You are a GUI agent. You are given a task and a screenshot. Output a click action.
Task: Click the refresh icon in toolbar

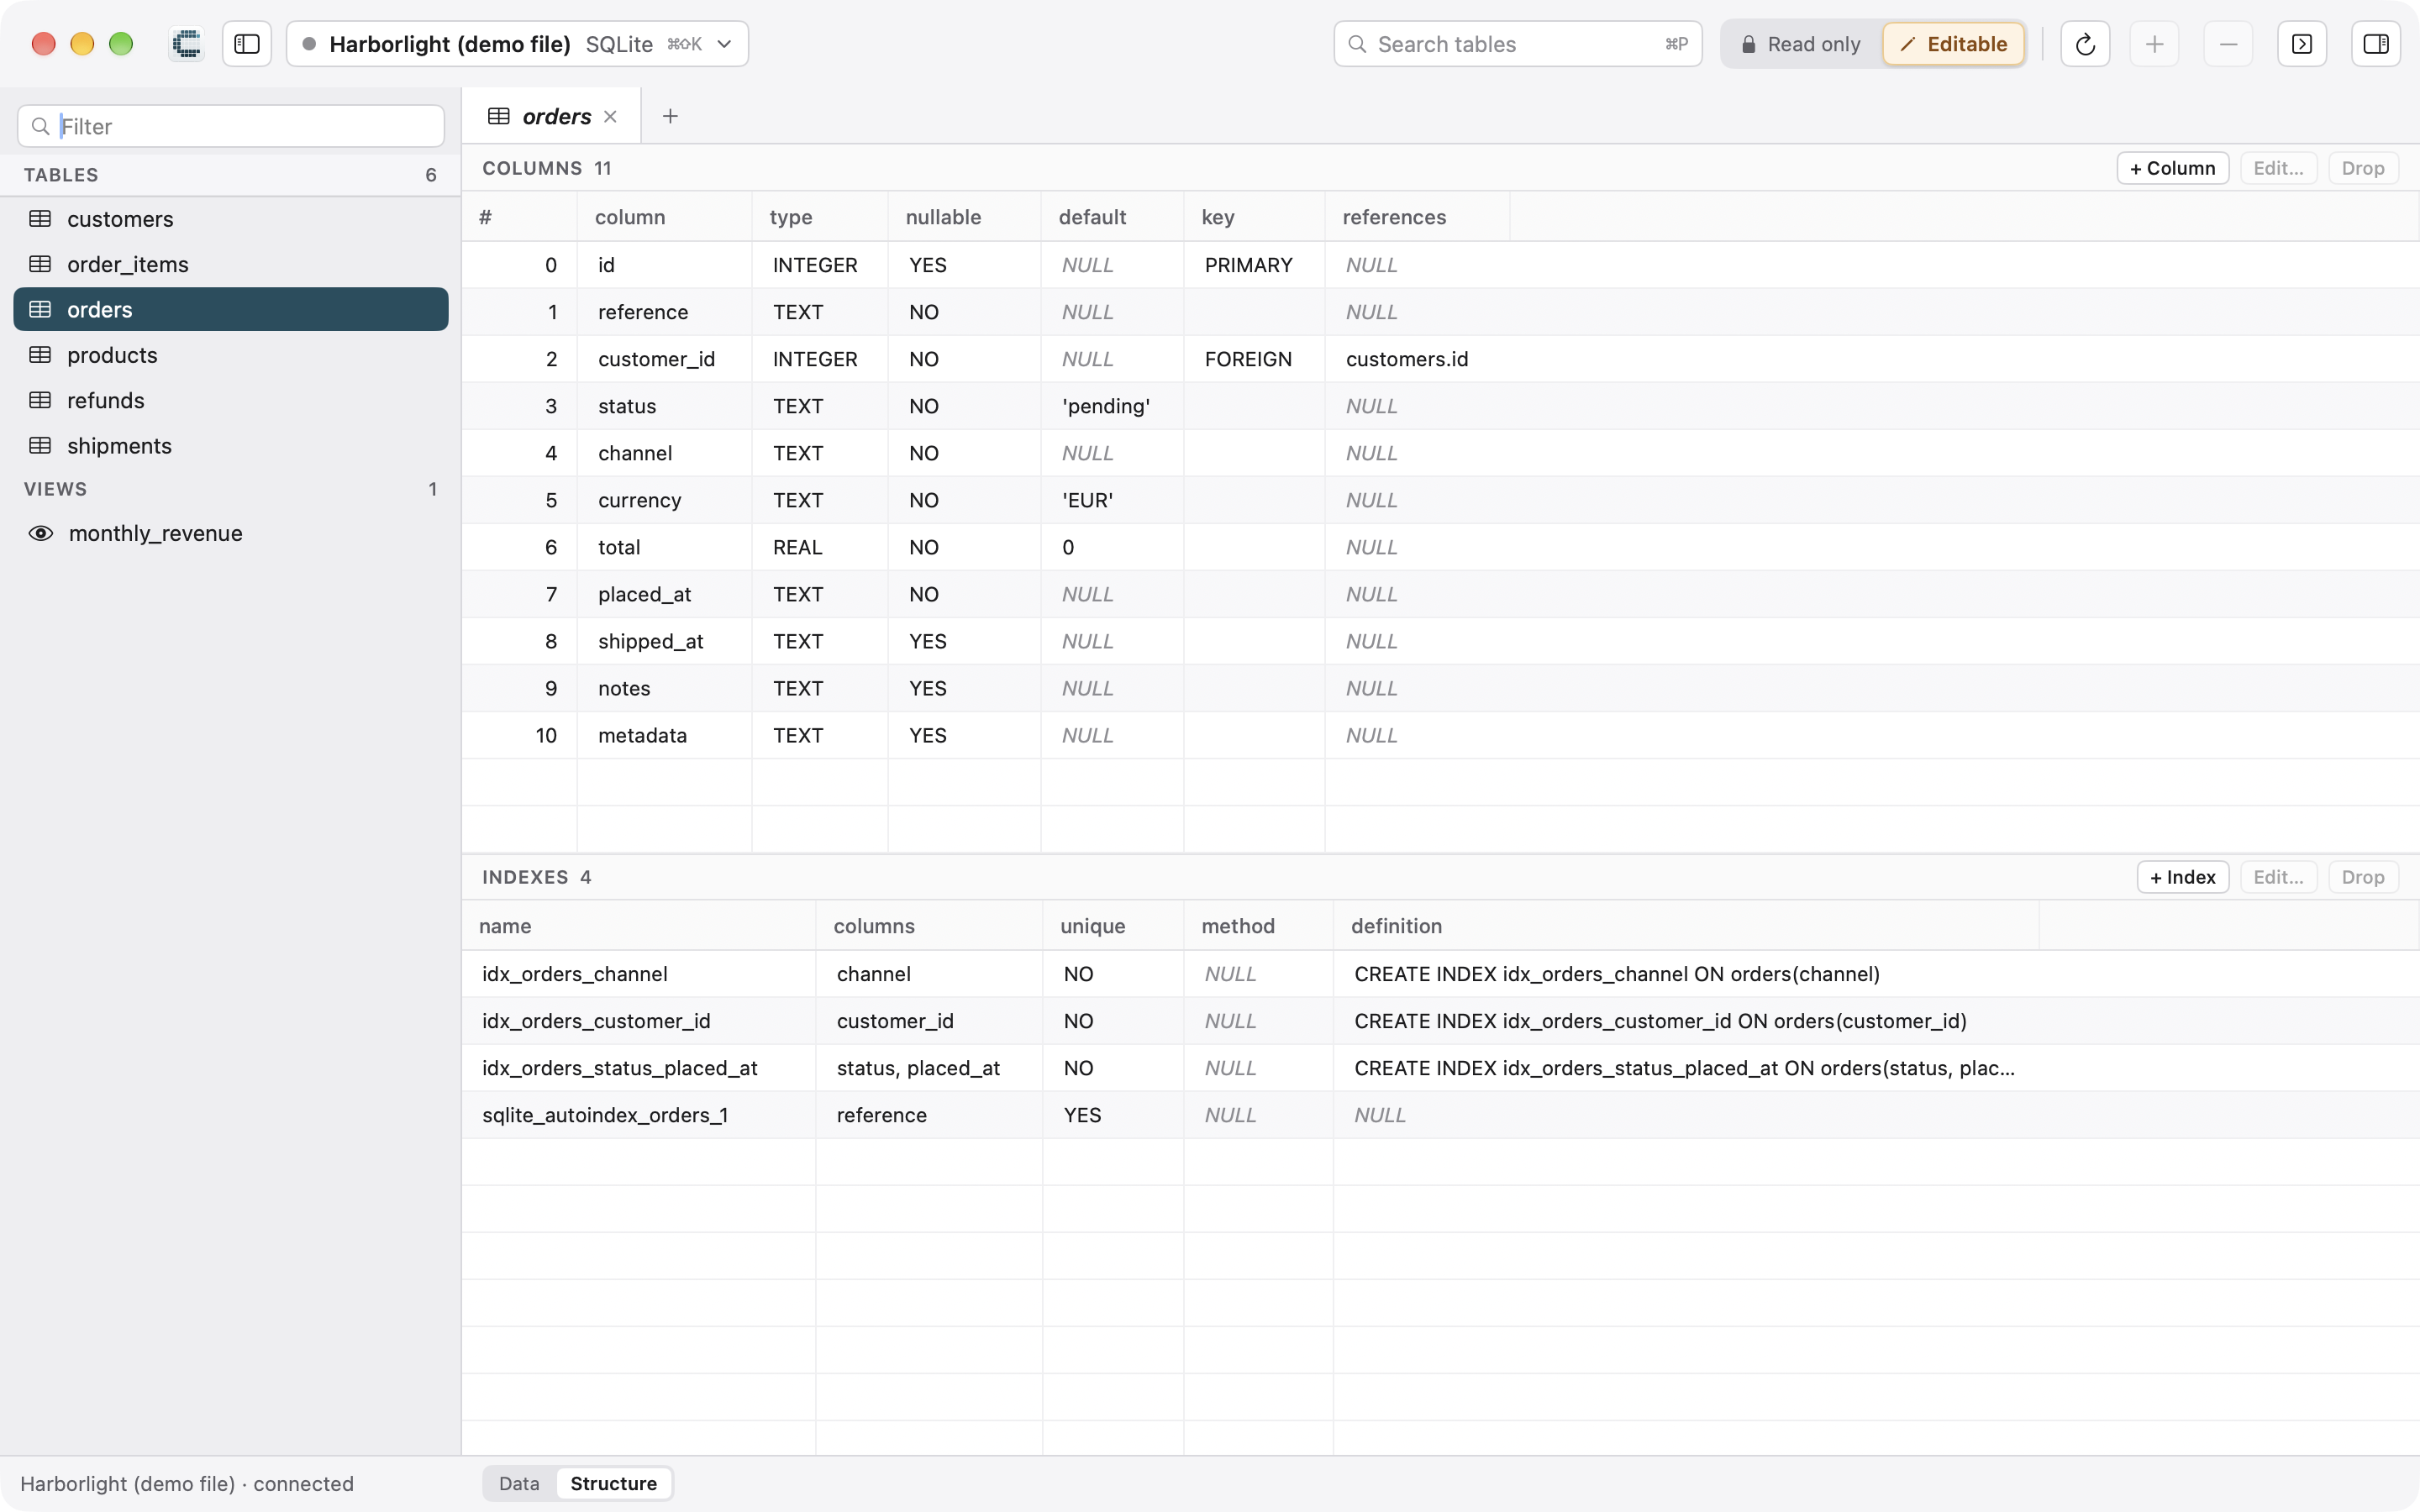[2085, 44]
